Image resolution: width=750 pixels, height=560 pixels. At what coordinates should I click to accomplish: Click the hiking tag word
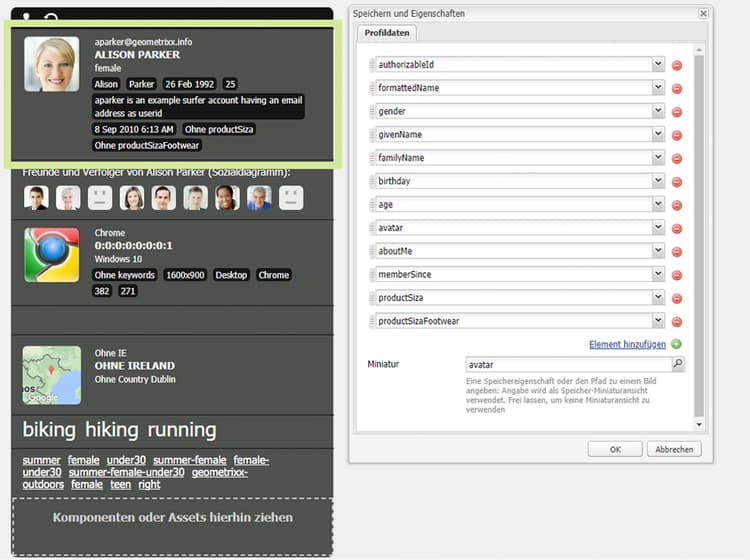tap(112, 429)
